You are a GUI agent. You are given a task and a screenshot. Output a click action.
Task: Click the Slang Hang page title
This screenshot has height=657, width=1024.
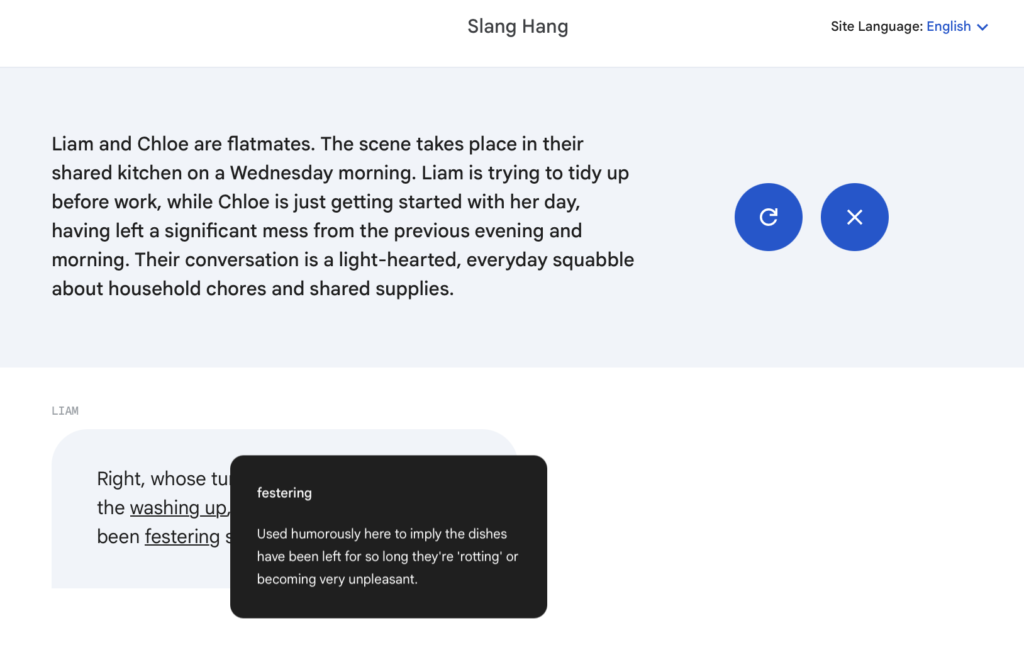(517, 27)
